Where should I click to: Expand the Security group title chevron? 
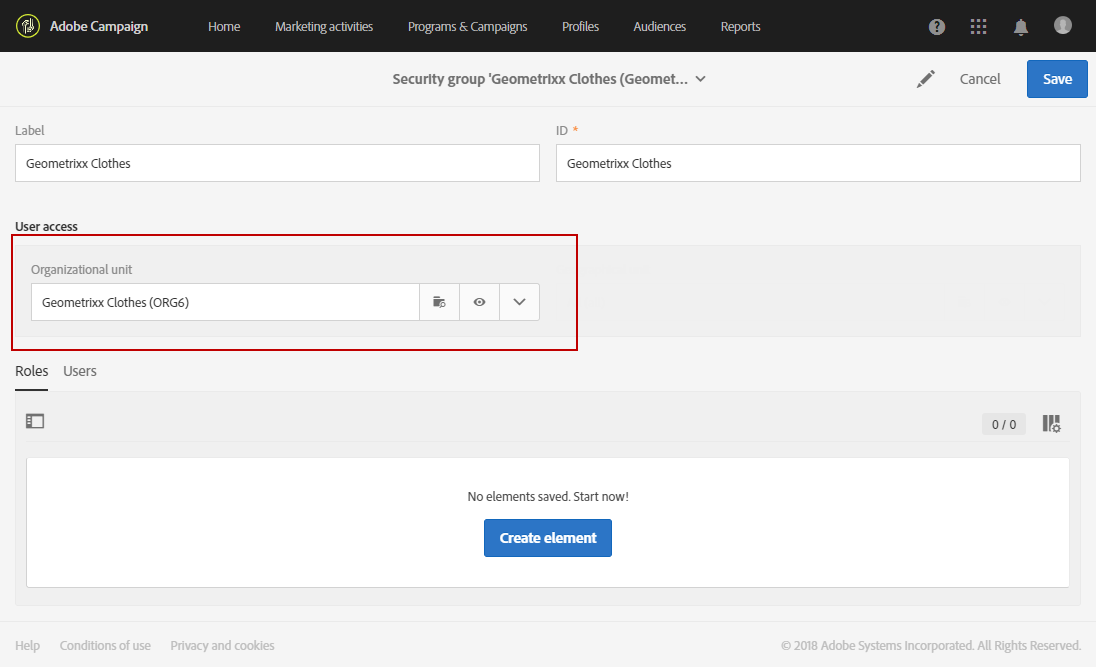(x=700, y=79)
